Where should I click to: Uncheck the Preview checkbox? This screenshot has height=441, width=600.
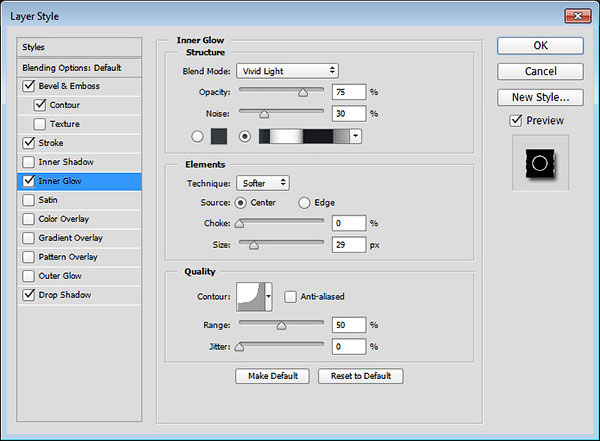[x=516, y=121]
